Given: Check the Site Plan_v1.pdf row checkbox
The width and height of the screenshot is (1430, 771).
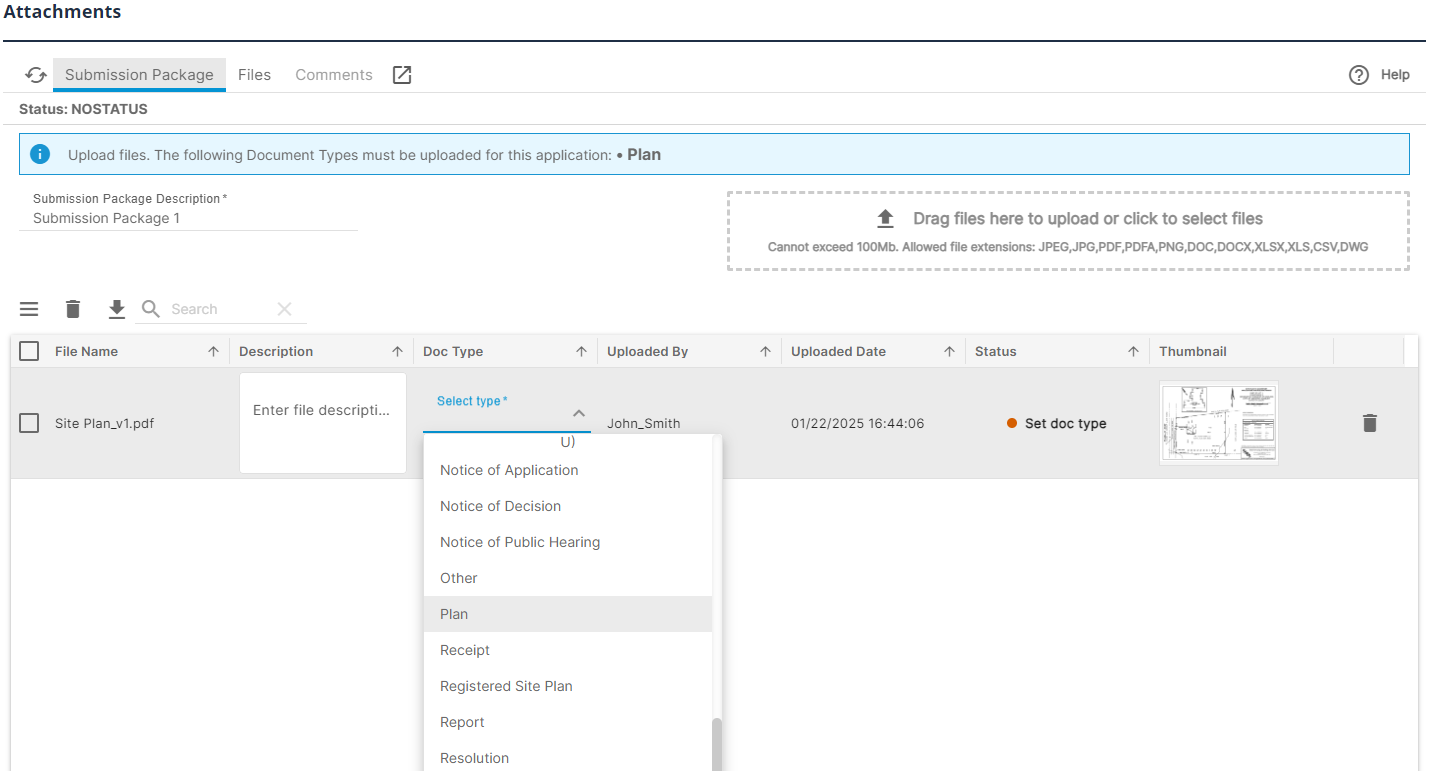Looking at the screenshot, I should click(x=29, y=423).
